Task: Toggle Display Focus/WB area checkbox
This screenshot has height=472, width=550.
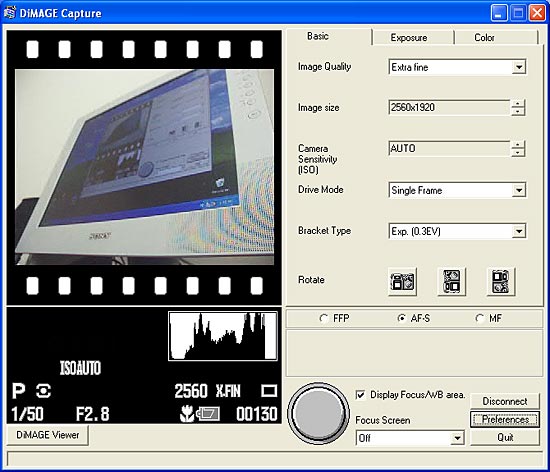Action: (360, 395)
